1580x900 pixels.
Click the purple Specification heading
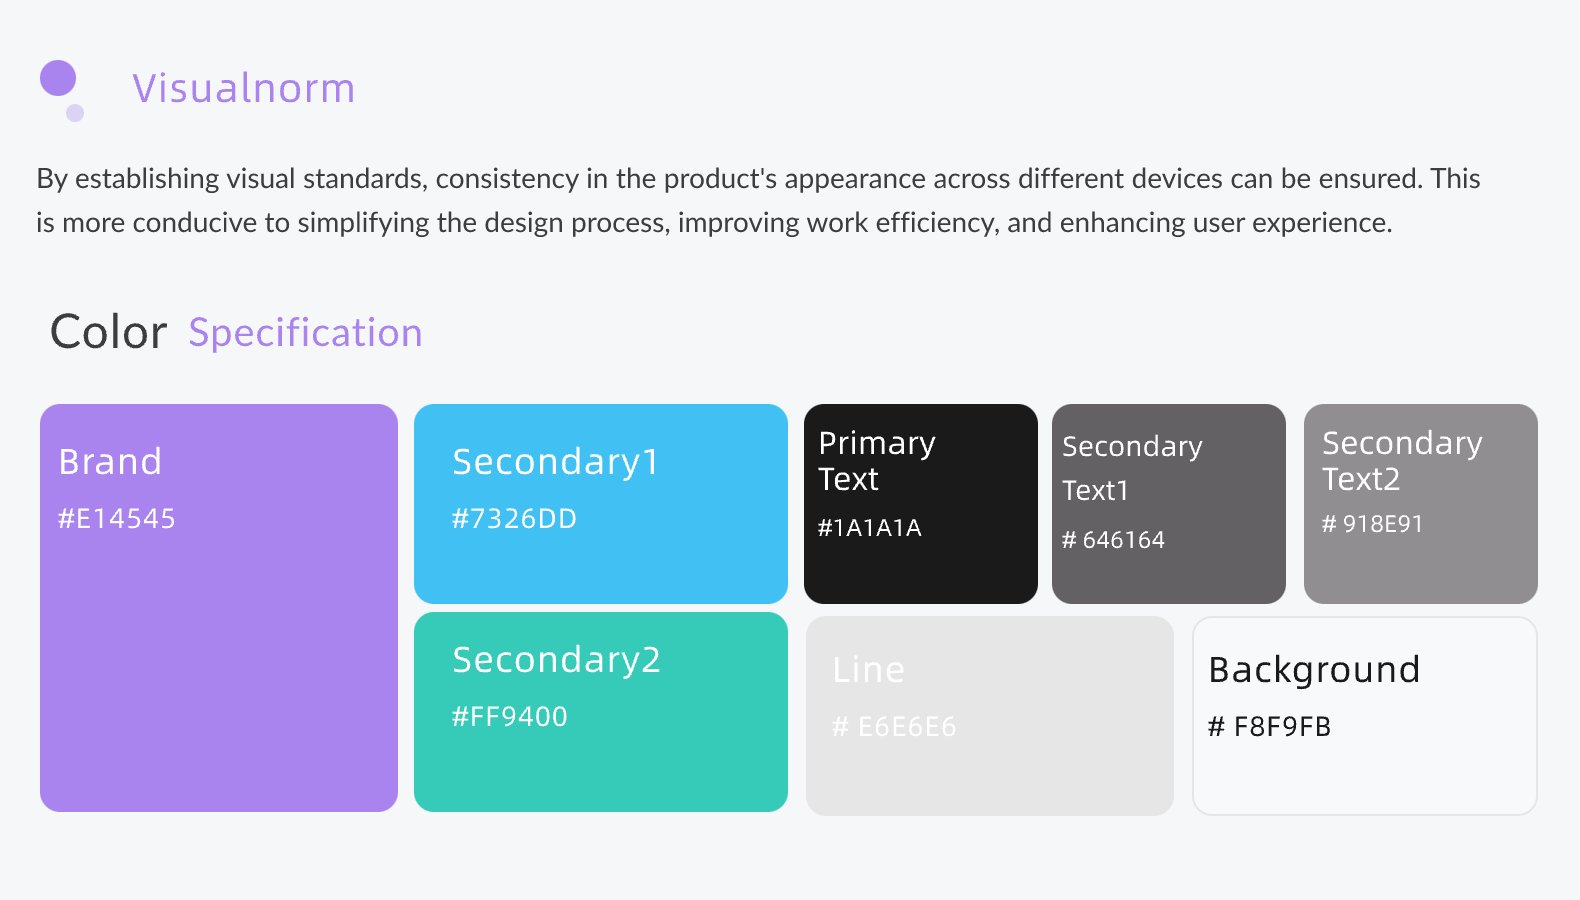(x=305, y=333)
